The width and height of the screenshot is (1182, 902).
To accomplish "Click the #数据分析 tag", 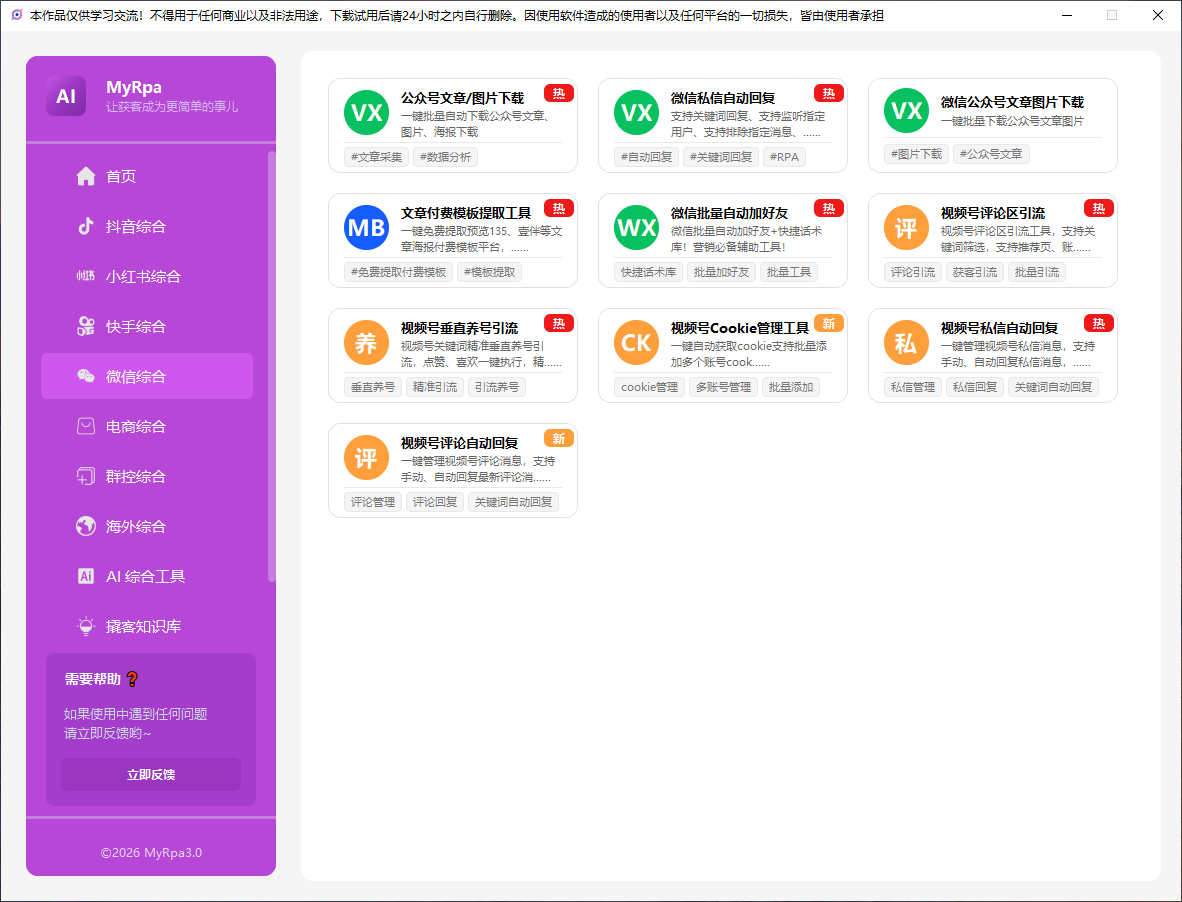I will [x=446, y=157].
